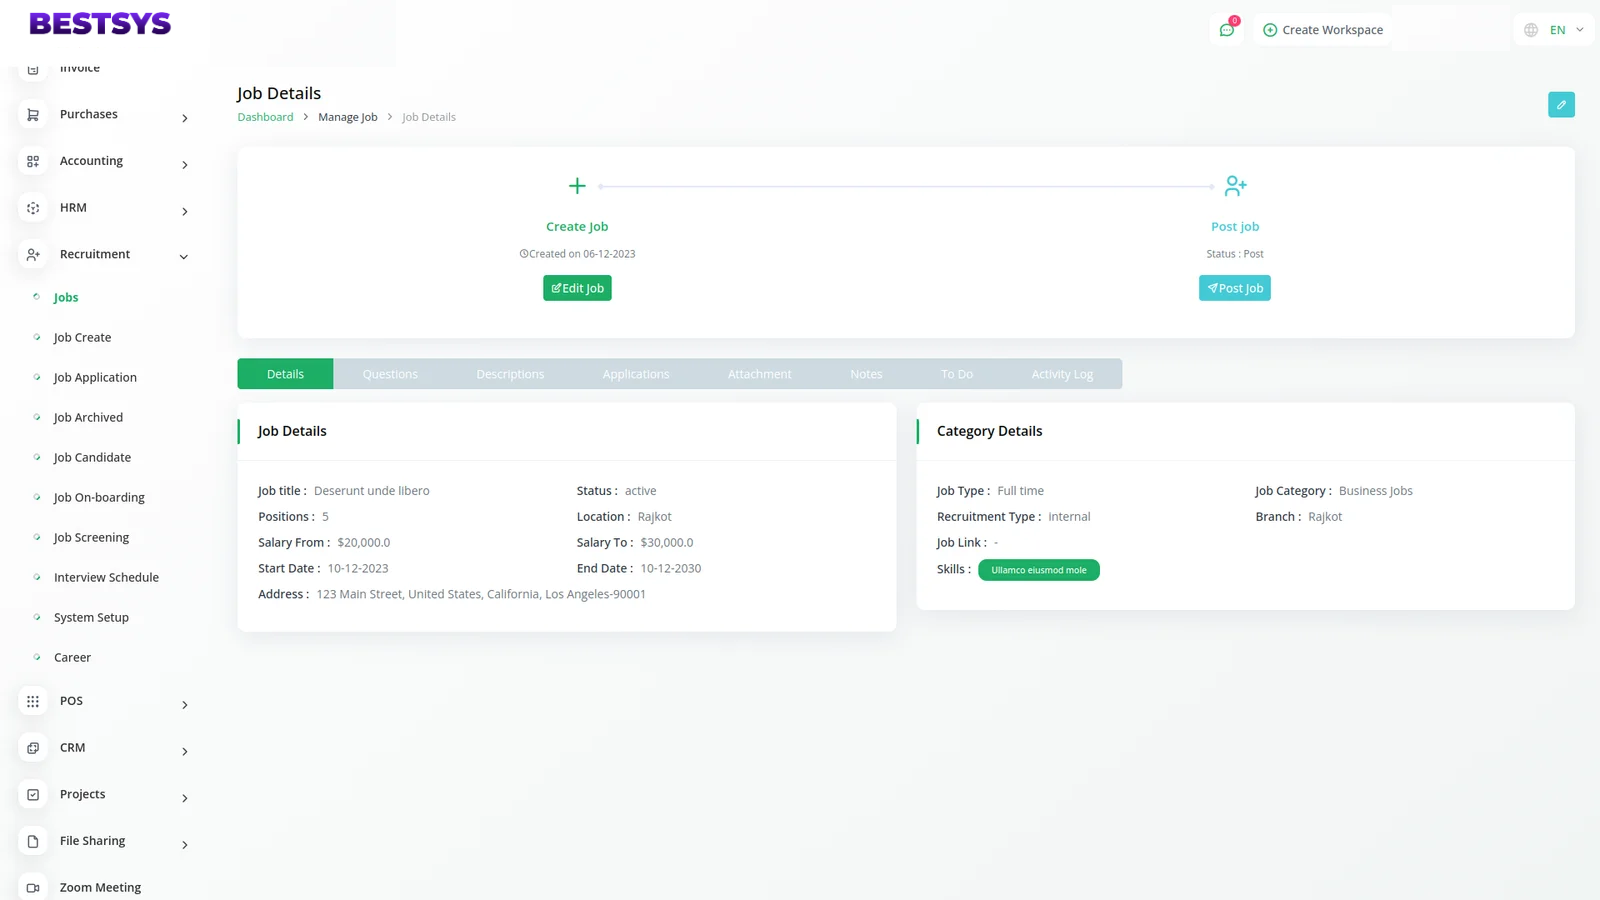This screenshot has height=900, width=1600.
Task: Click the File Sharing document icon
Action: coord(33,842)
